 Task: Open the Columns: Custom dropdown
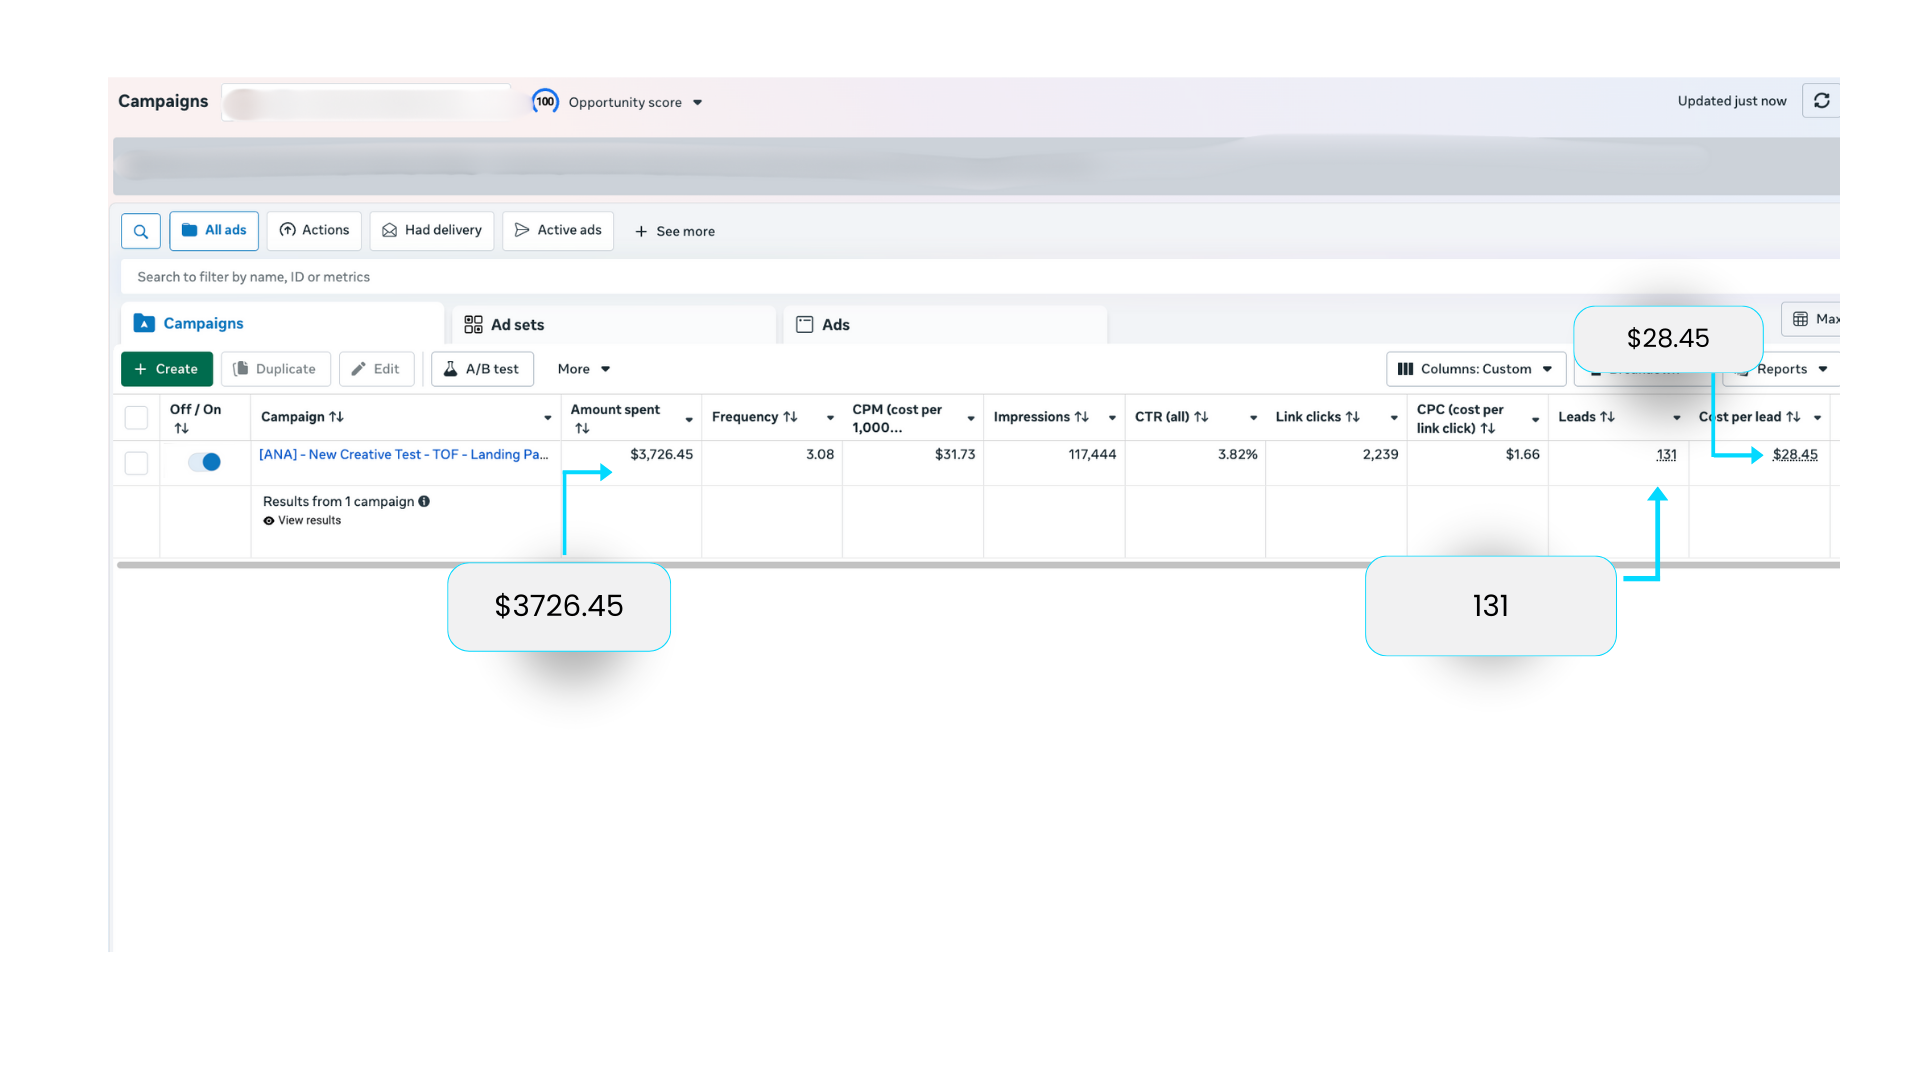[1475, 369]
